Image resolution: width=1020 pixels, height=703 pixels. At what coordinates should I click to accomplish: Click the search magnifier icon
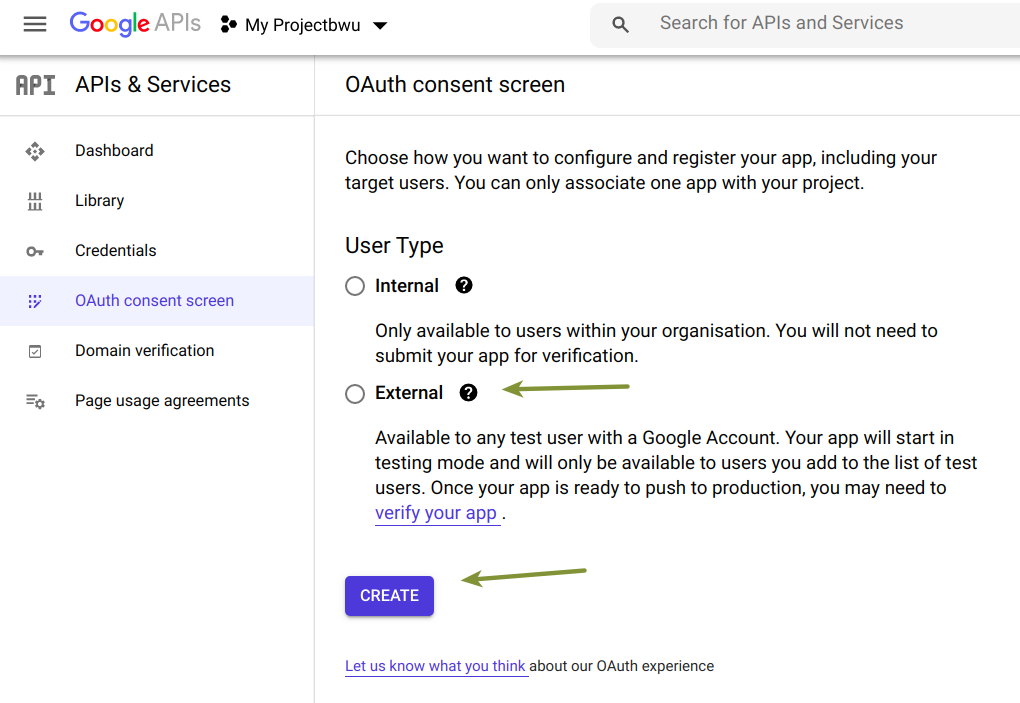[x=620, y=25]
